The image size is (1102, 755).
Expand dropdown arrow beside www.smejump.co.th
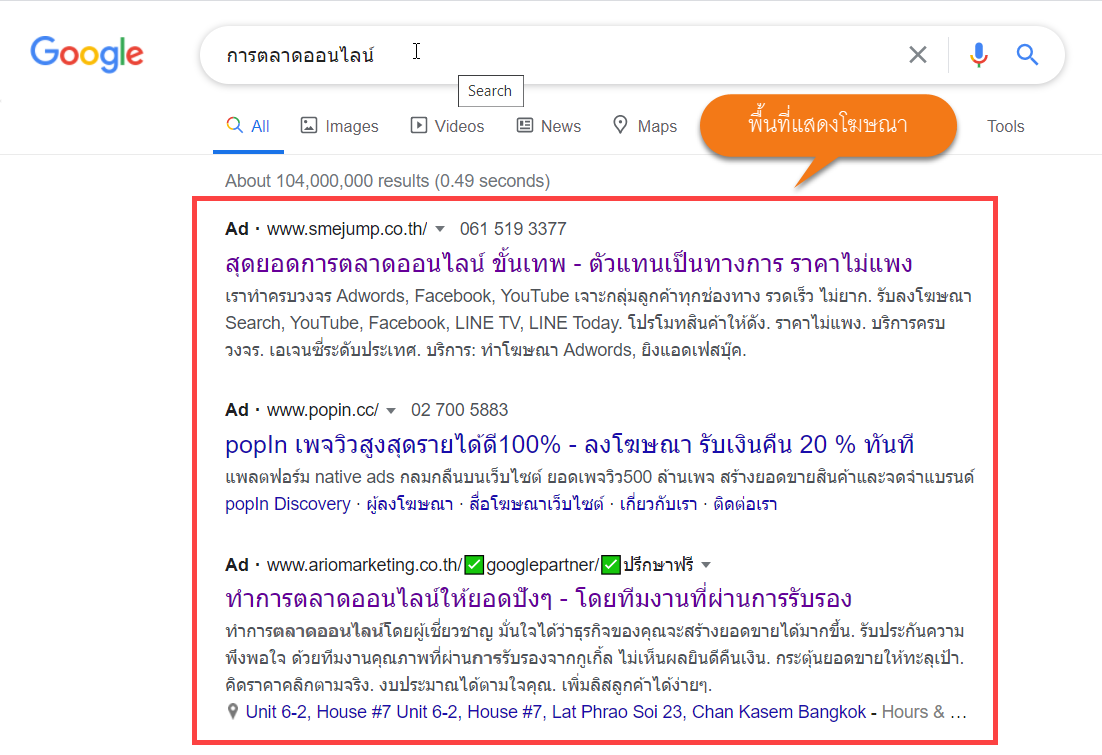440,229
